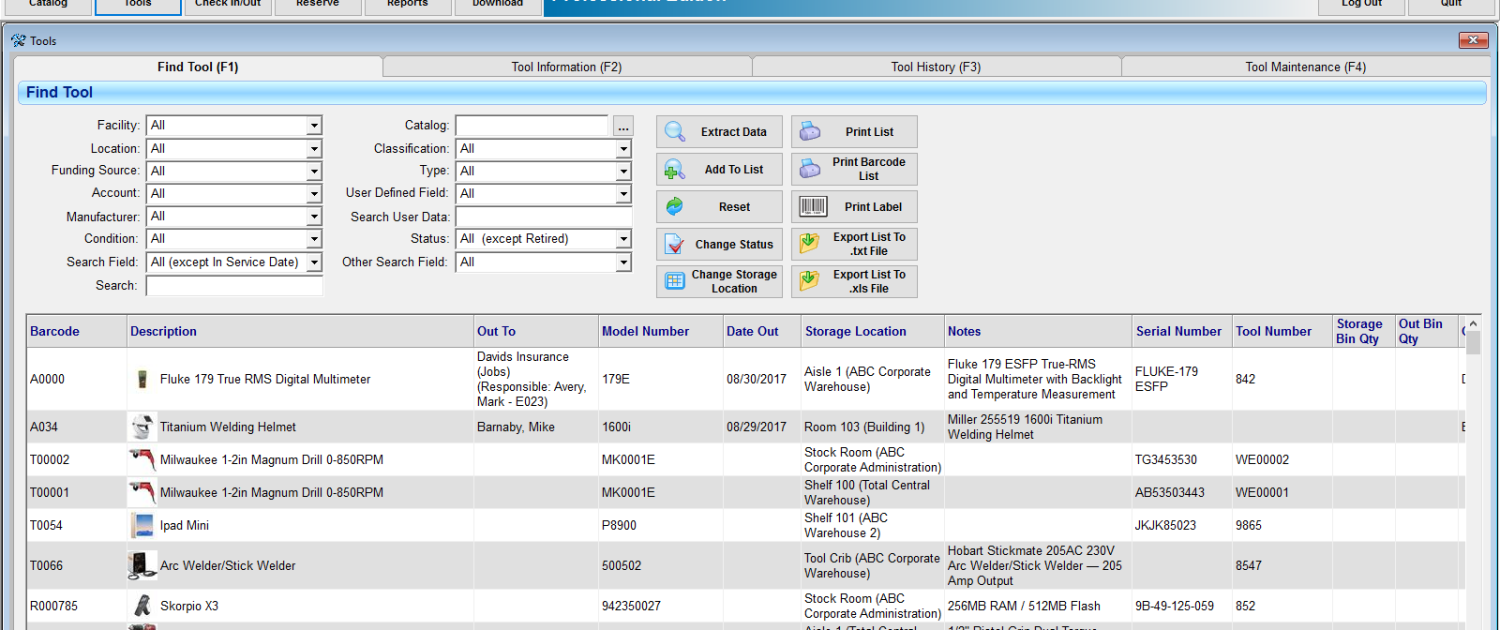This screenshot has height=630, width=1500.
Task: Click Export List To .txt File
Action: (854, 244)
